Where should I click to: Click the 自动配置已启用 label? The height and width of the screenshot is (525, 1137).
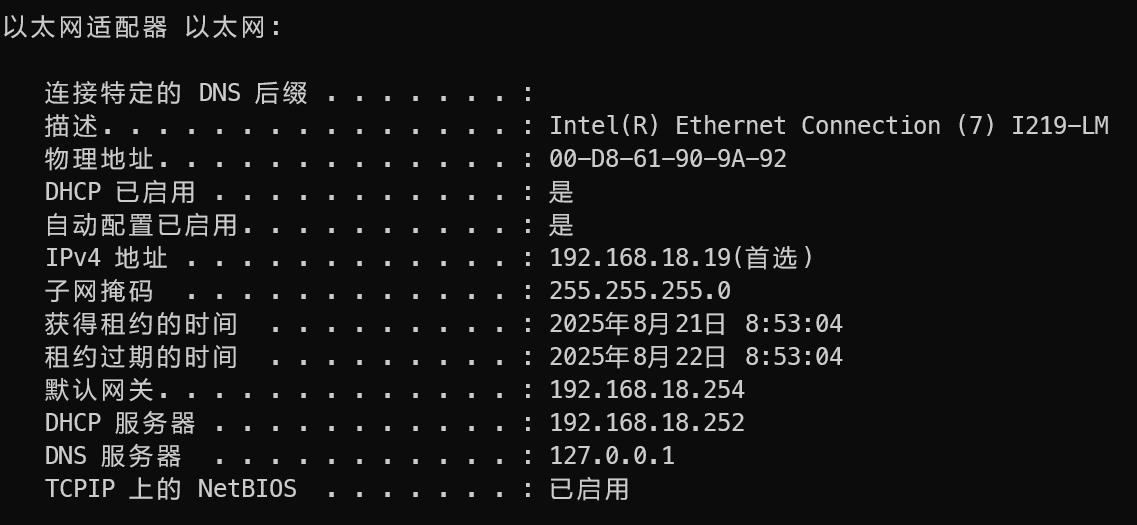point(141,225)
